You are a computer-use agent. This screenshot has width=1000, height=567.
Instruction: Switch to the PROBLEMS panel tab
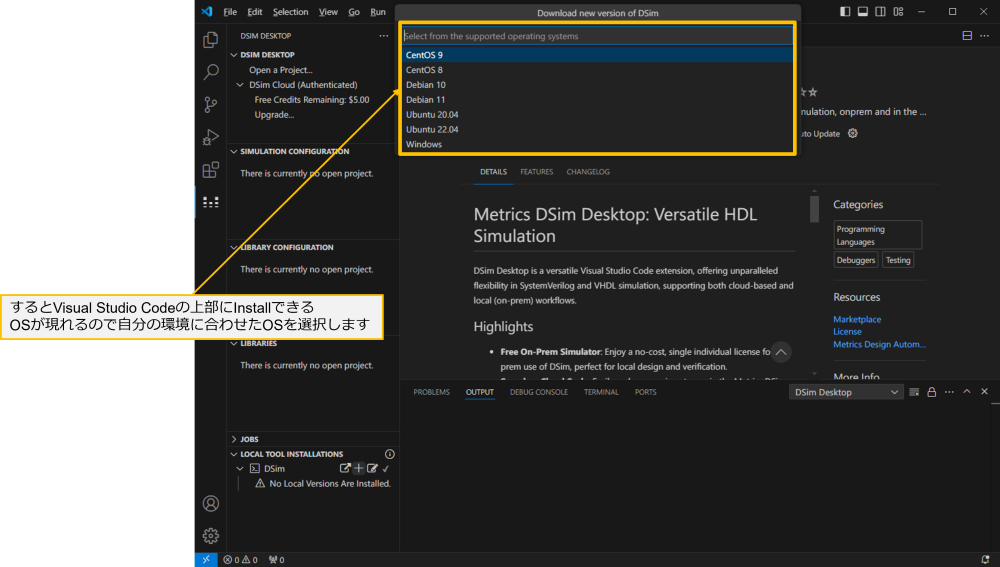(x=431, y=392)
